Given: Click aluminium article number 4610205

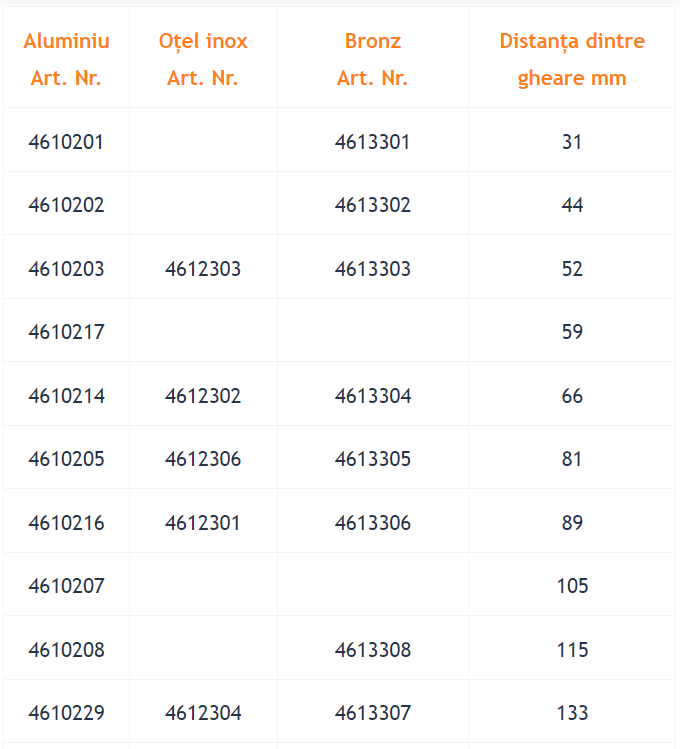Looking at the screenshot, I should click(x=66, y=459).
